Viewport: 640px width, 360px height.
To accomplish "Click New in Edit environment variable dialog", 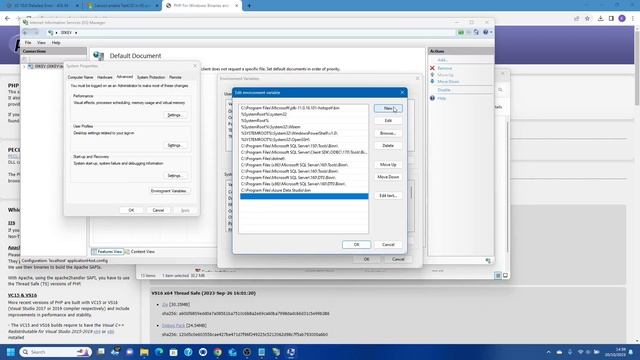I will (x=388, y=108).
